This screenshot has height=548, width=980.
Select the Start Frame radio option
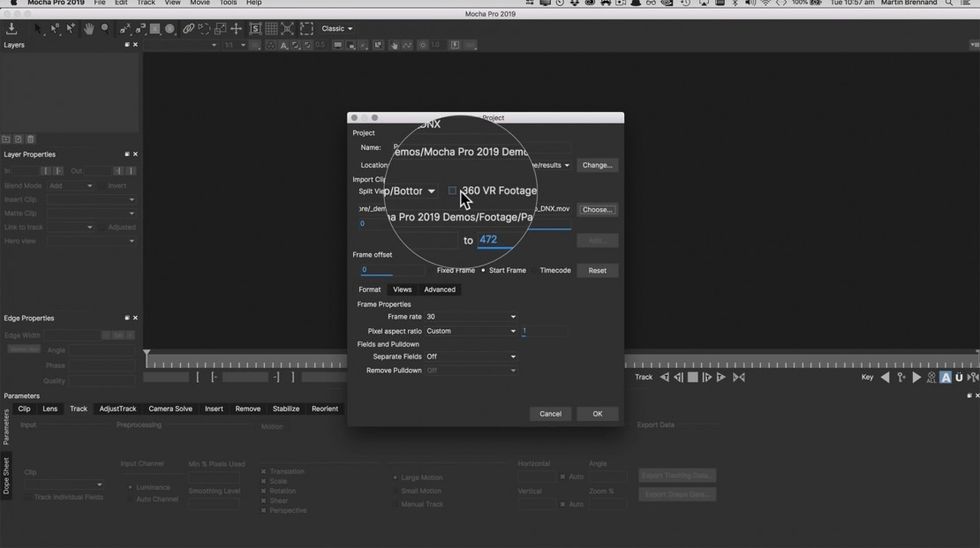pyautogui.click(x=483, y=271)
